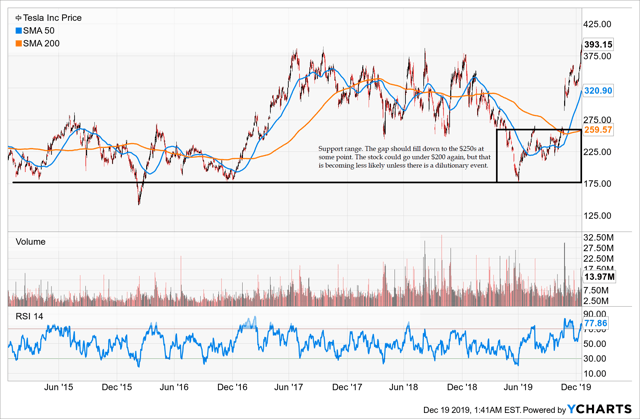Click the 27.50M volume axis label

click(599, 248)
